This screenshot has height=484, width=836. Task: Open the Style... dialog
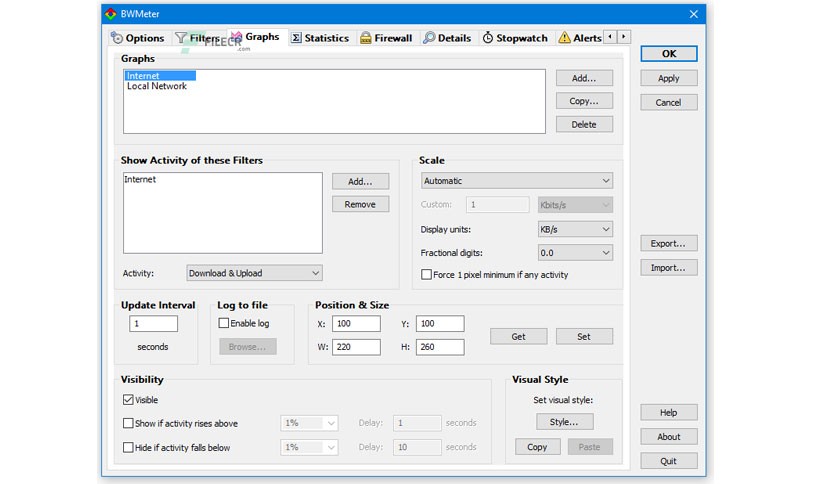click(x=564, y=422)
